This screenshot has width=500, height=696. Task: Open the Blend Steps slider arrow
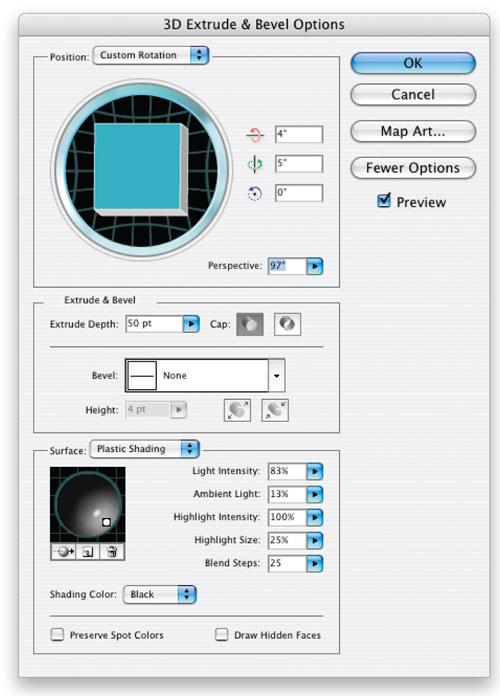point(314,564)
